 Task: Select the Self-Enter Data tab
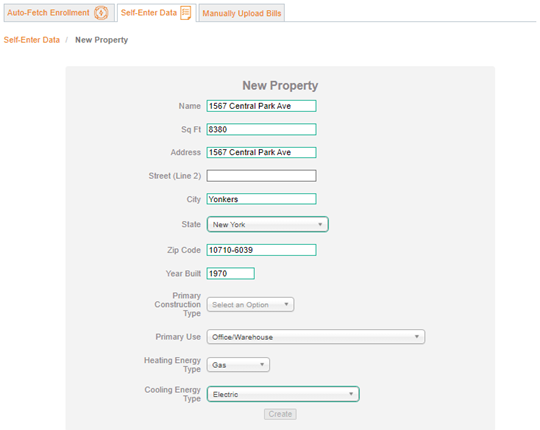pyautogui.click(x=156, y=13)
